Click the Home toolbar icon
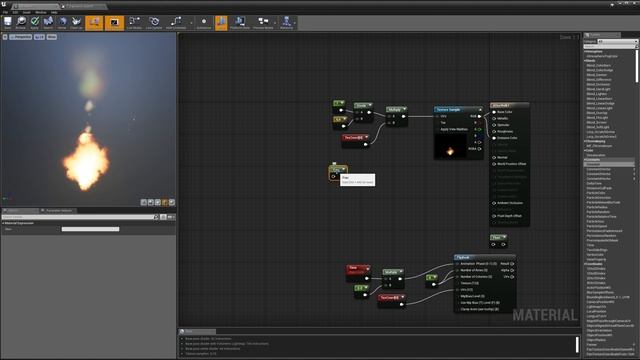The width and height of the screenshot is (640, 360). click(x=62, y=23)
